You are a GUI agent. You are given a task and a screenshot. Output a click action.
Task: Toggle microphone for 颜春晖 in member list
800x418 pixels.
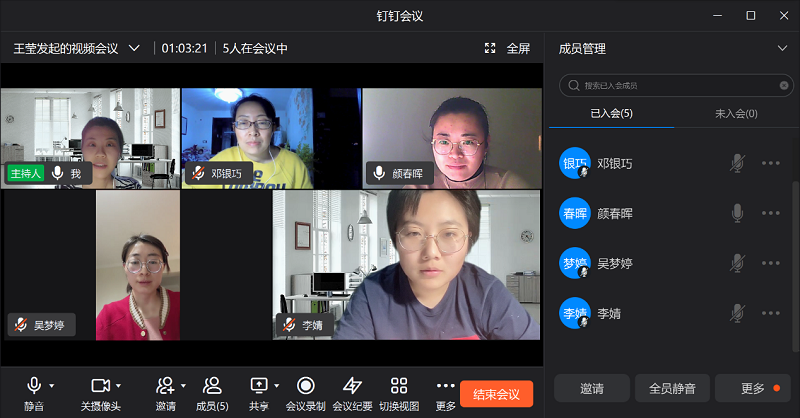(737, 213)
